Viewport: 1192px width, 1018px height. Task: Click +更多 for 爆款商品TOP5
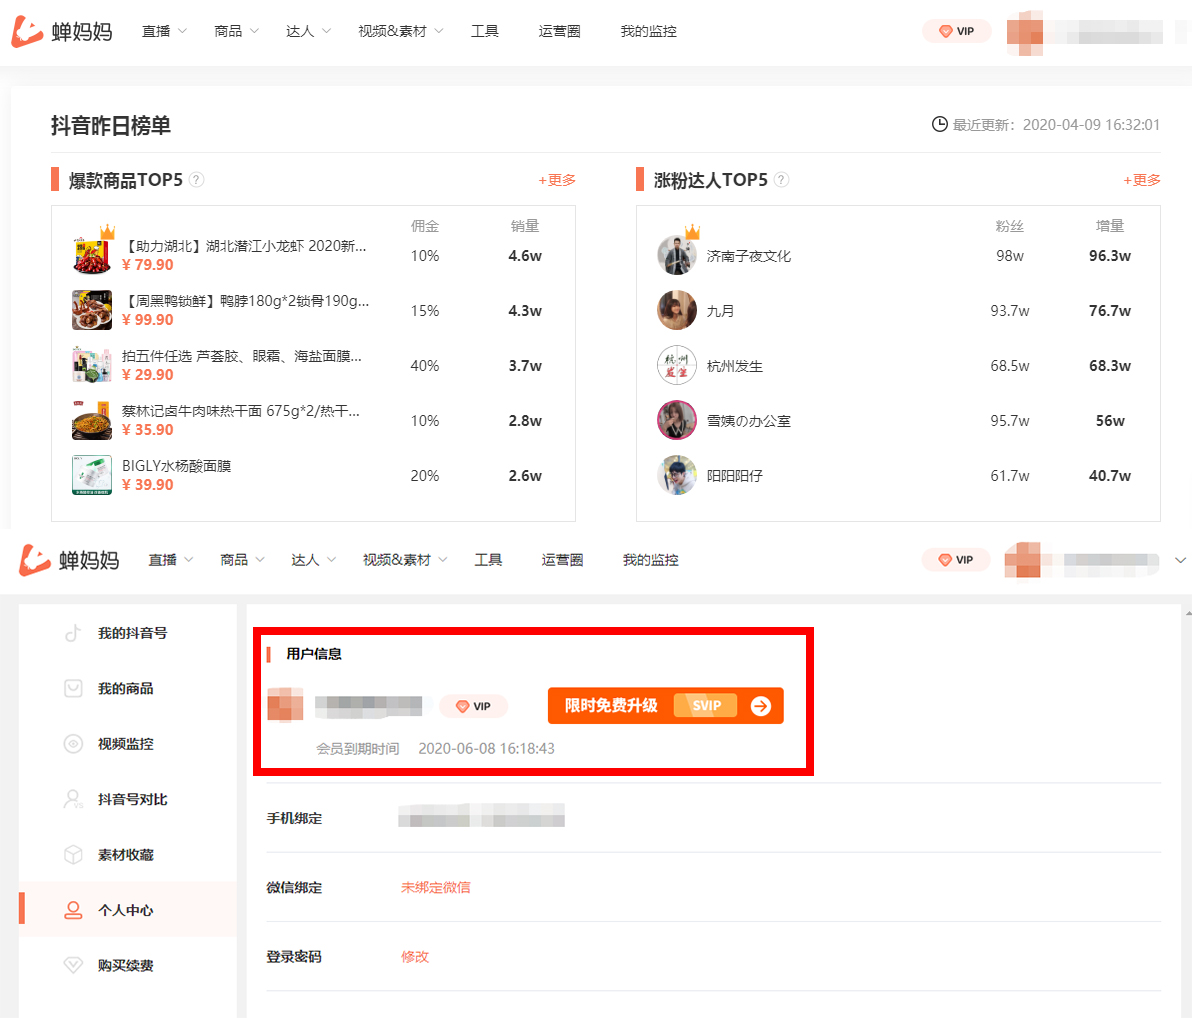tap(556, 180)
